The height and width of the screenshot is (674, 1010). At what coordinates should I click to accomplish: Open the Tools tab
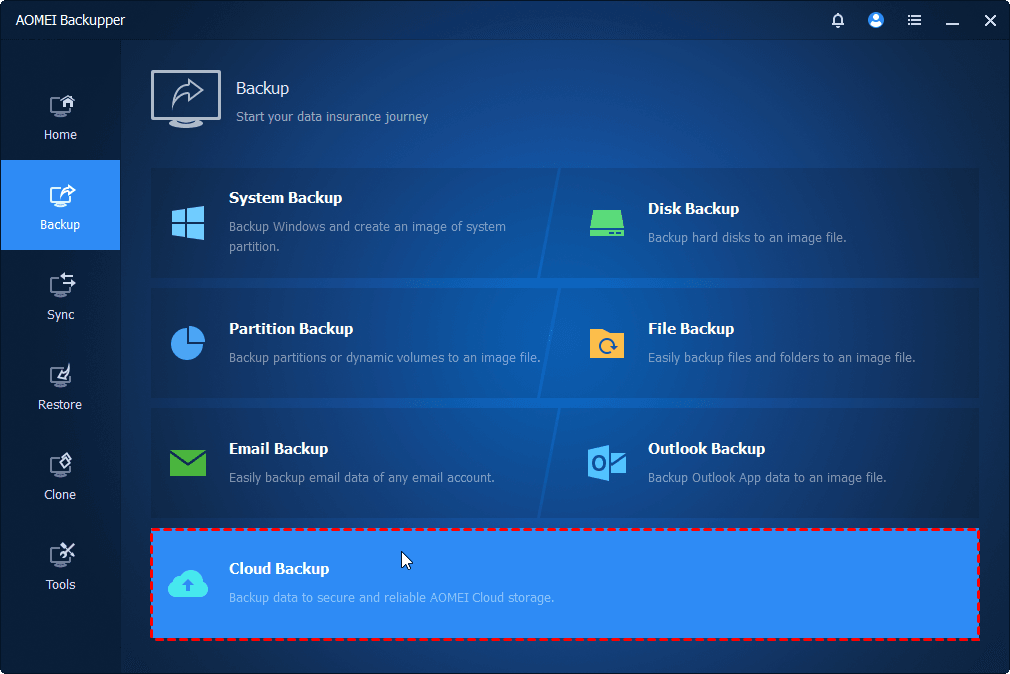tap(60, 566)
